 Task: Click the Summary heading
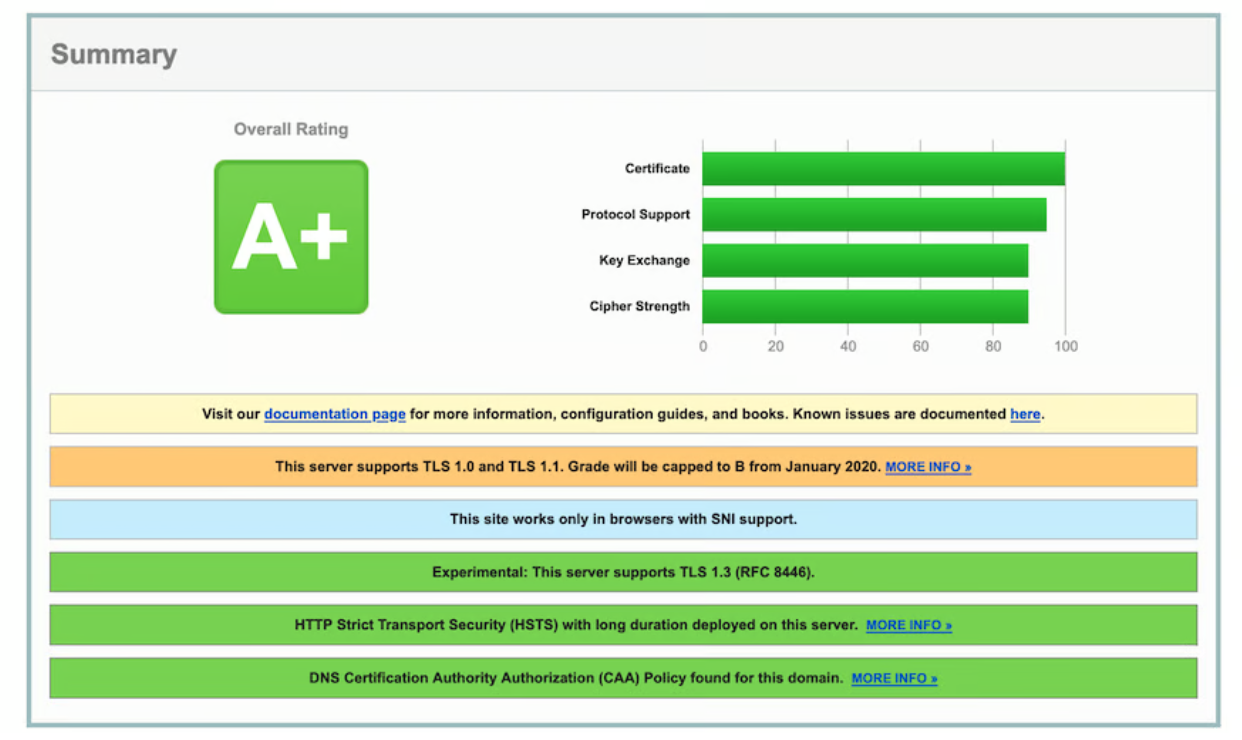coord(114,54)
